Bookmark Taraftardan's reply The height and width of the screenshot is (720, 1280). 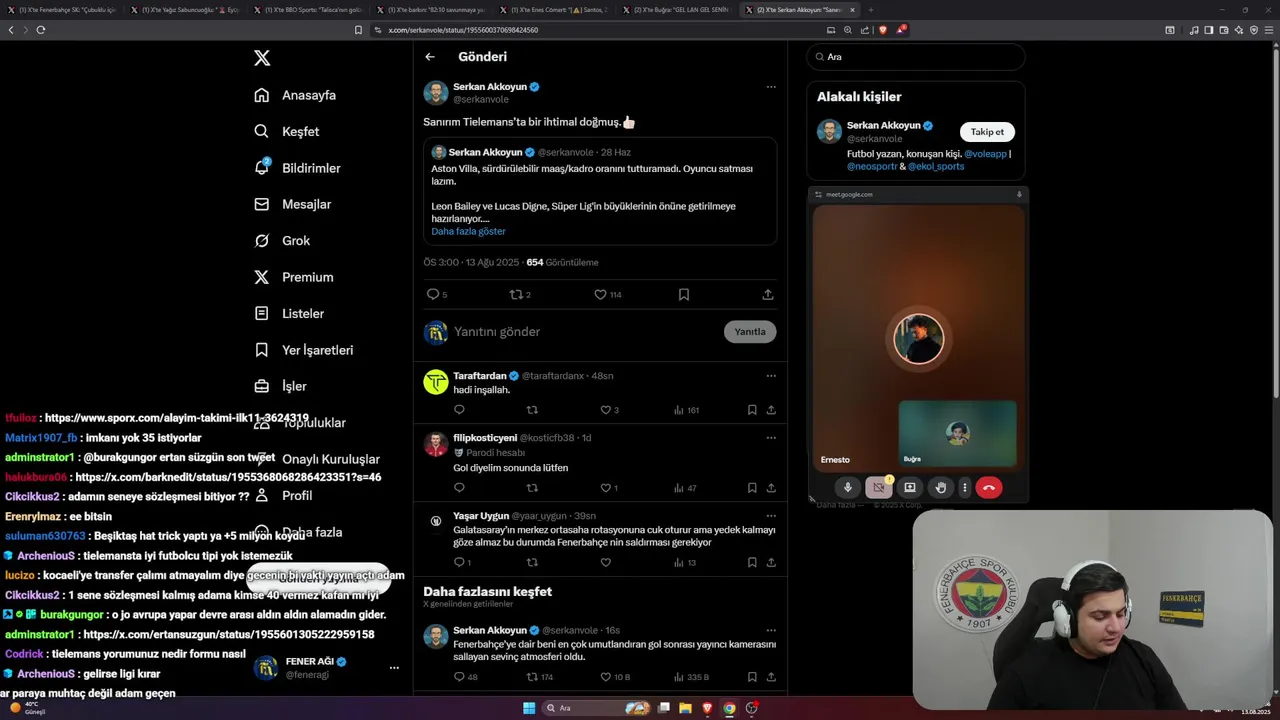(x=752, y=410)
